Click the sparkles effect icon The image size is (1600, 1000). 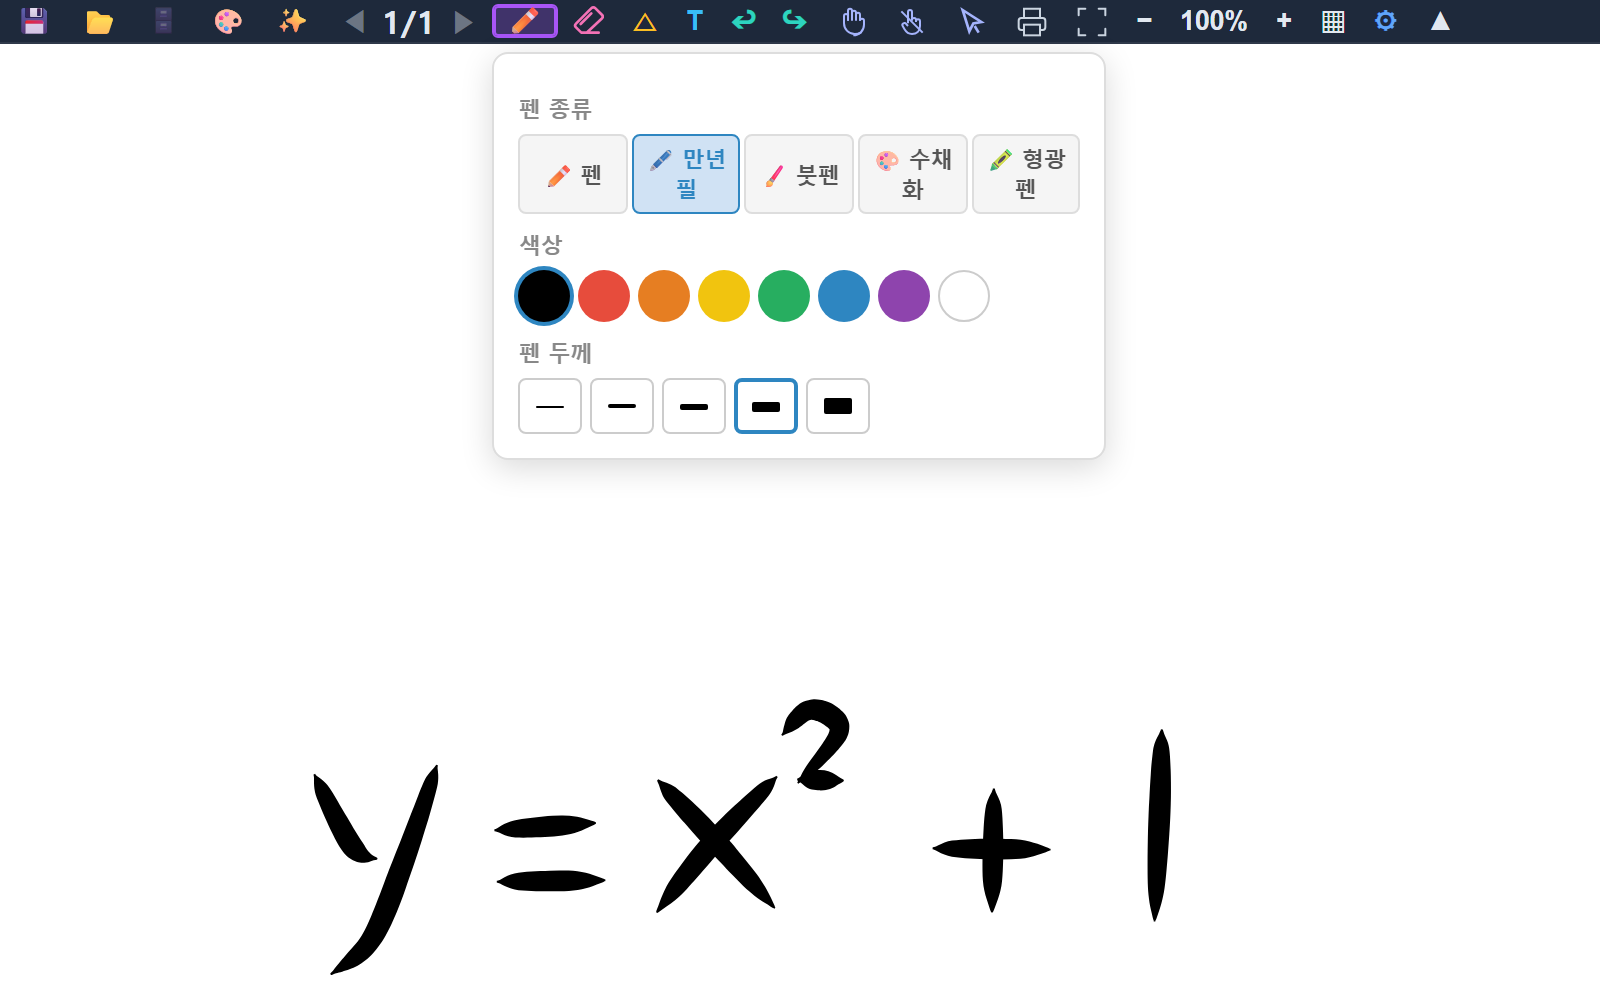coord(292,21)
